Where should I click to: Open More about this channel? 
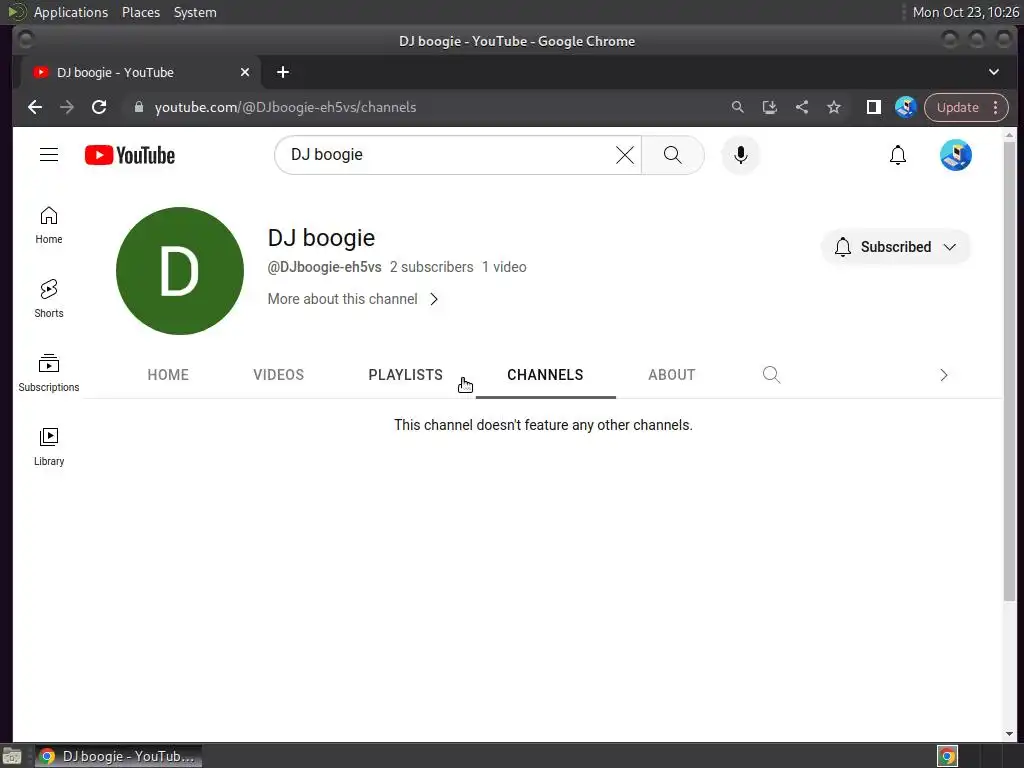353,299
